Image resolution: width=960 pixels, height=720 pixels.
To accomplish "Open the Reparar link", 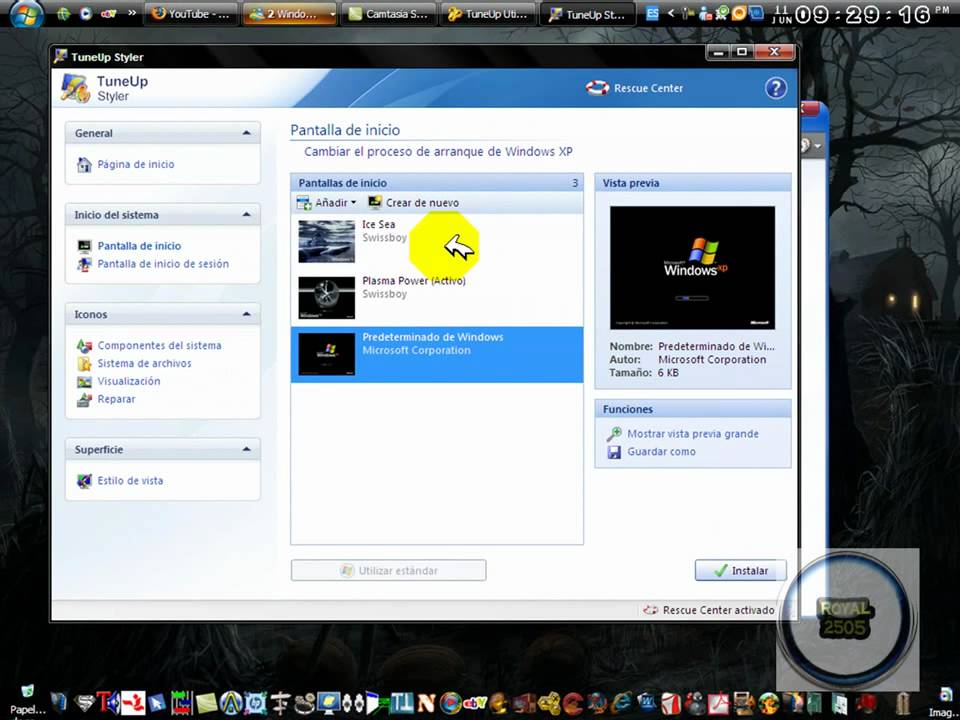I will click(x=116, y=399).
